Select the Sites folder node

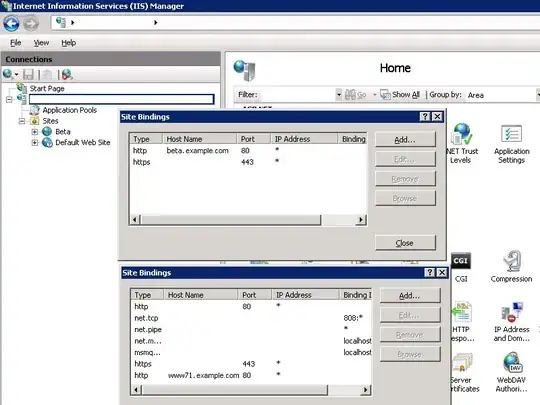point(50,121)
